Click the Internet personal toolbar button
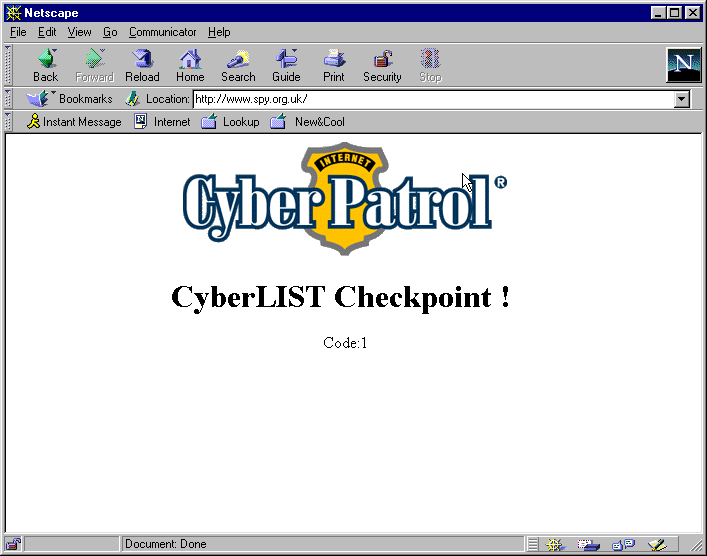The image size is (707, 556). [x=162, y=122]
